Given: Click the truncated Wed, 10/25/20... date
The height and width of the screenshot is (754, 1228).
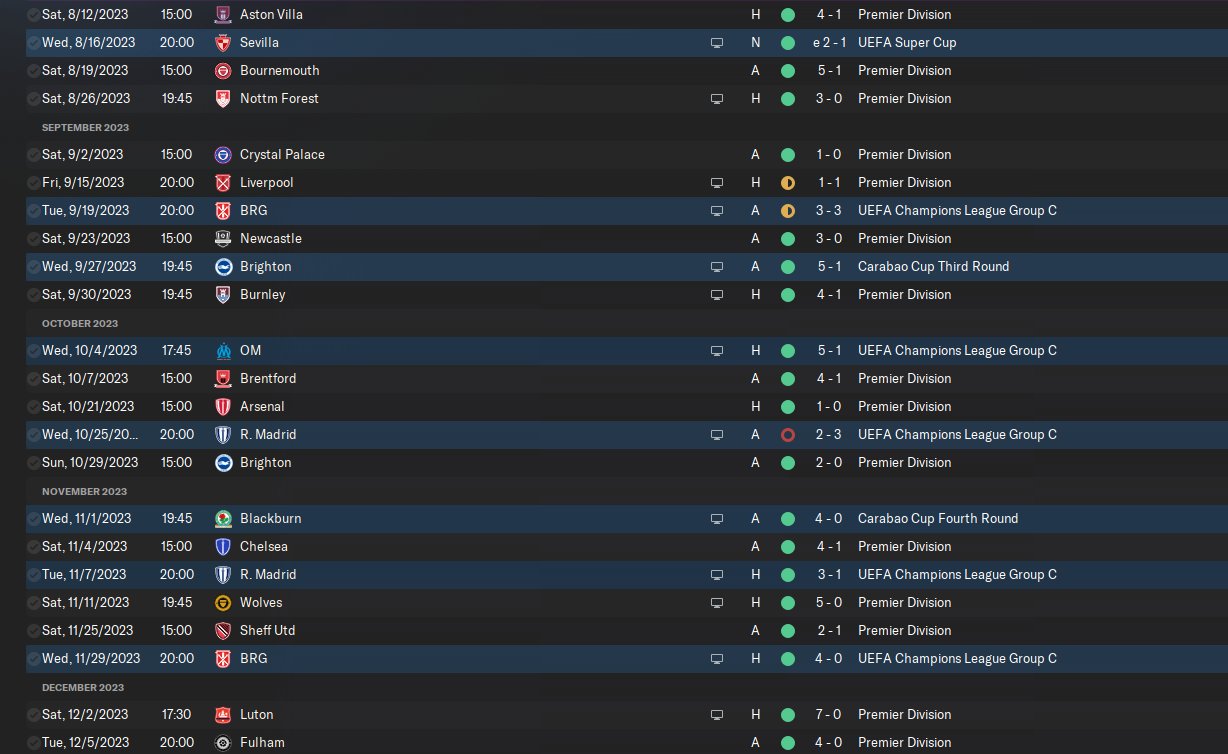Looking at the screenshot, I should coord(91,435).
